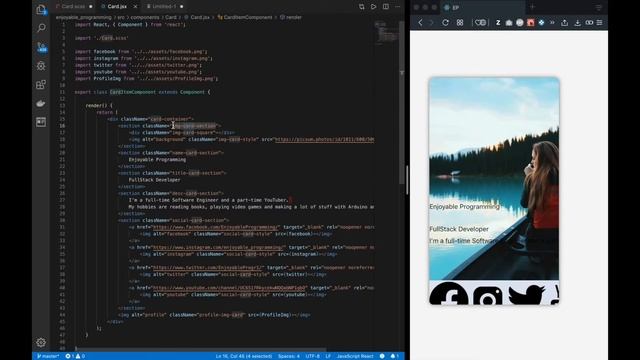The image size is (640, 360).
Task: Click the Twitter bird icon in the card
Action: [527, 295]
